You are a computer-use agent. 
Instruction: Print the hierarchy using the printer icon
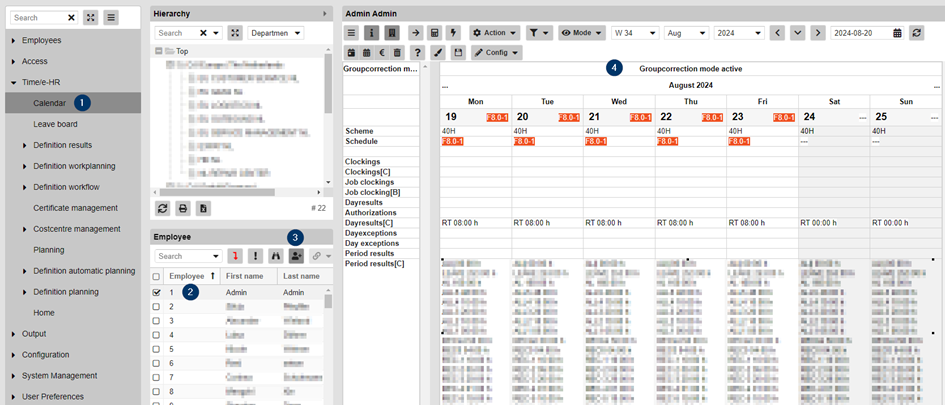click(183, 208)
